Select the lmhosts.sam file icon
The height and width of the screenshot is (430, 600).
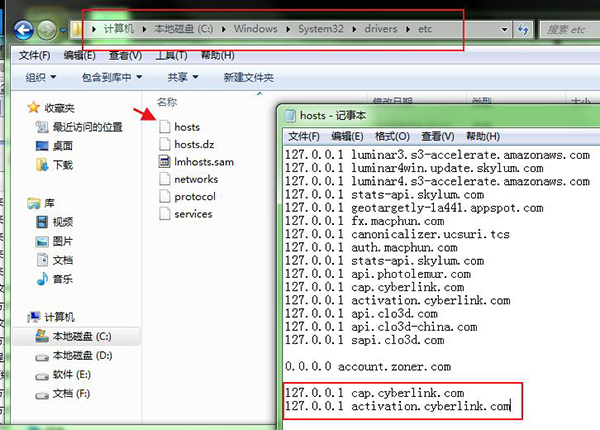[x=165, y=161]
